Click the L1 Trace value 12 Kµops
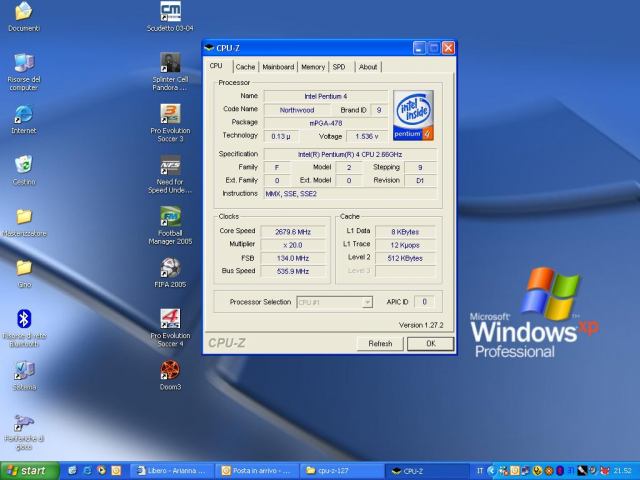This screenshot has height=480, width=640. click(405, 245)
